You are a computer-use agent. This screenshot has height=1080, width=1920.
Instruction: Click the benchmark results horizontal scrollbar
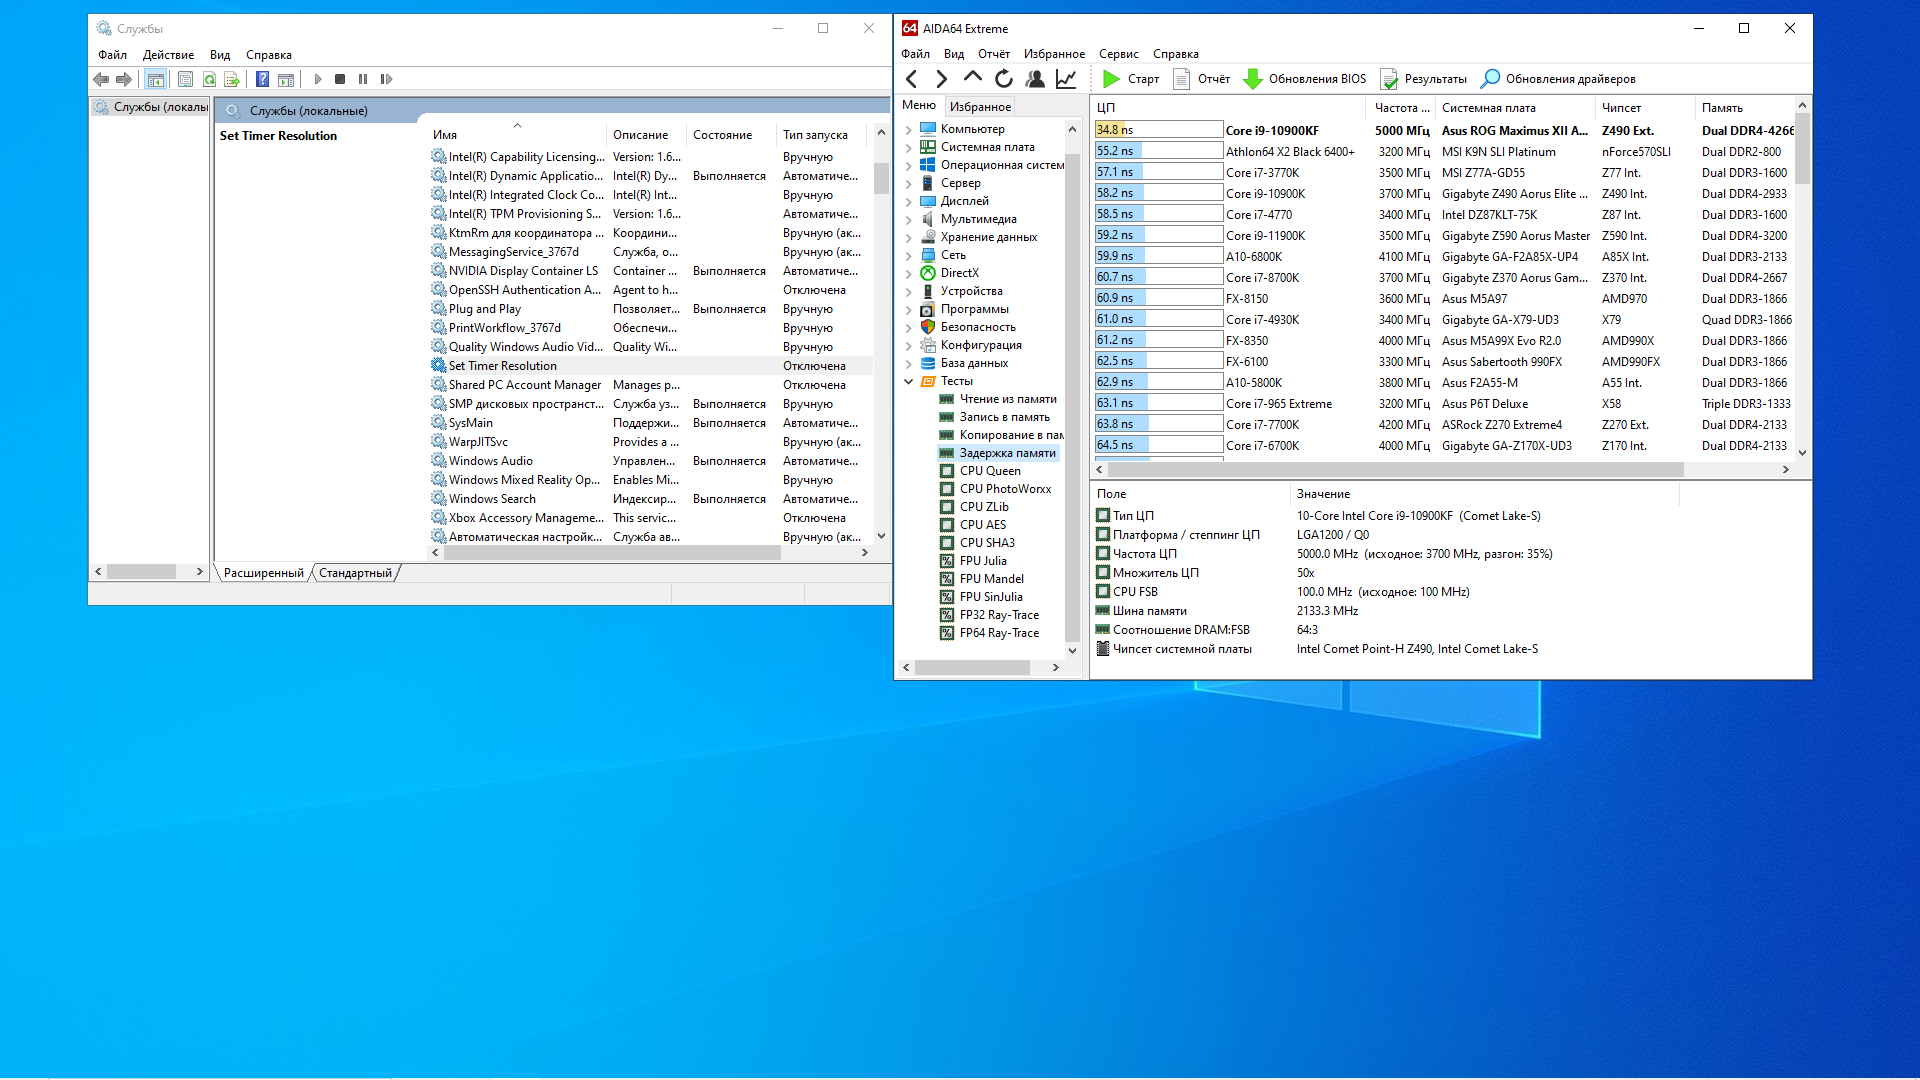click(x=1395, y=469)
